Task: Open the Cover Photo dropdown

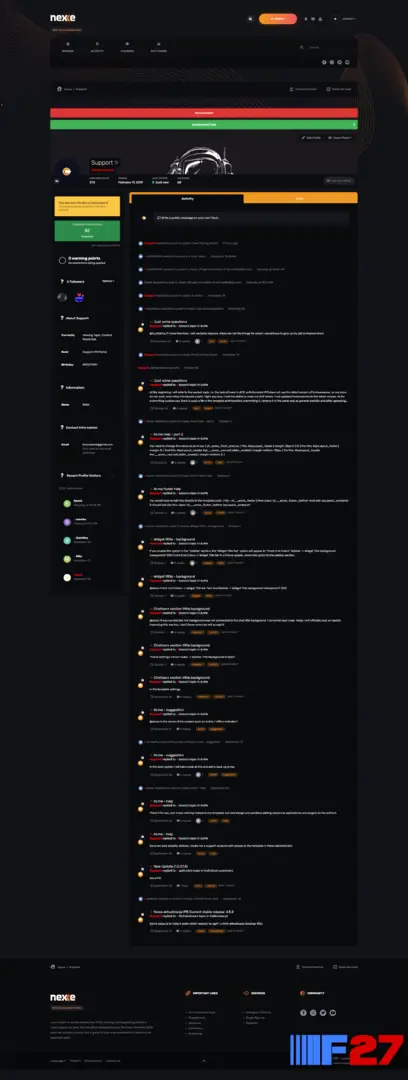Action: click(x=341, y=138)
